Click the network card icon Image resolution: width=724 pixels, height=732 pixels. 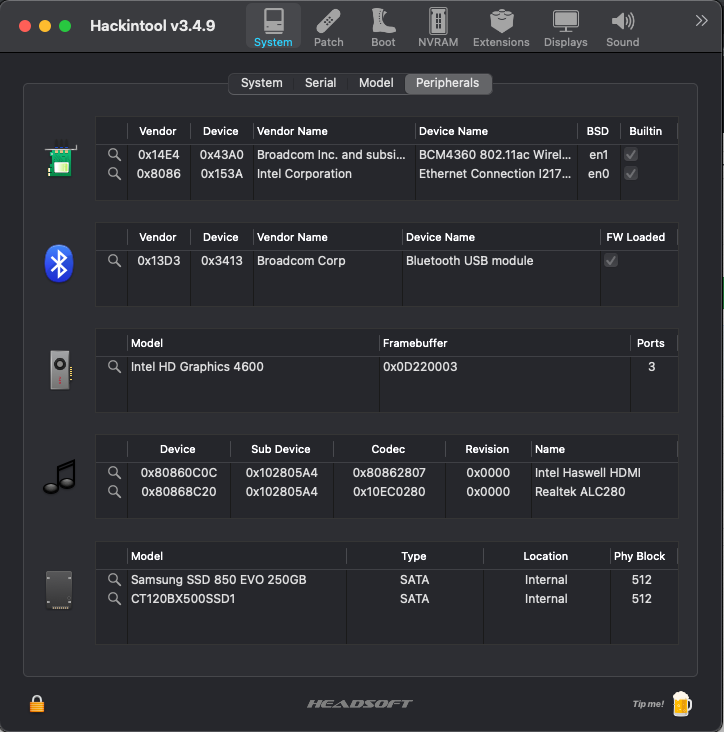coord(60,159)
